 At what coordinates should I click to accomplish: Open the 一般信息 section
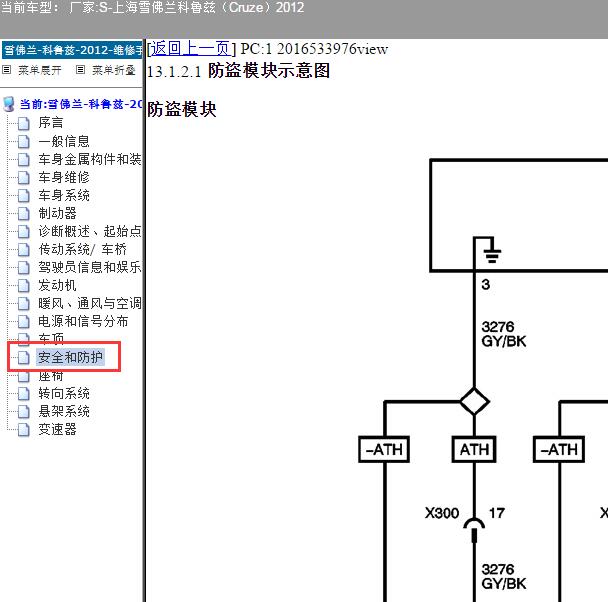[64, 141]
